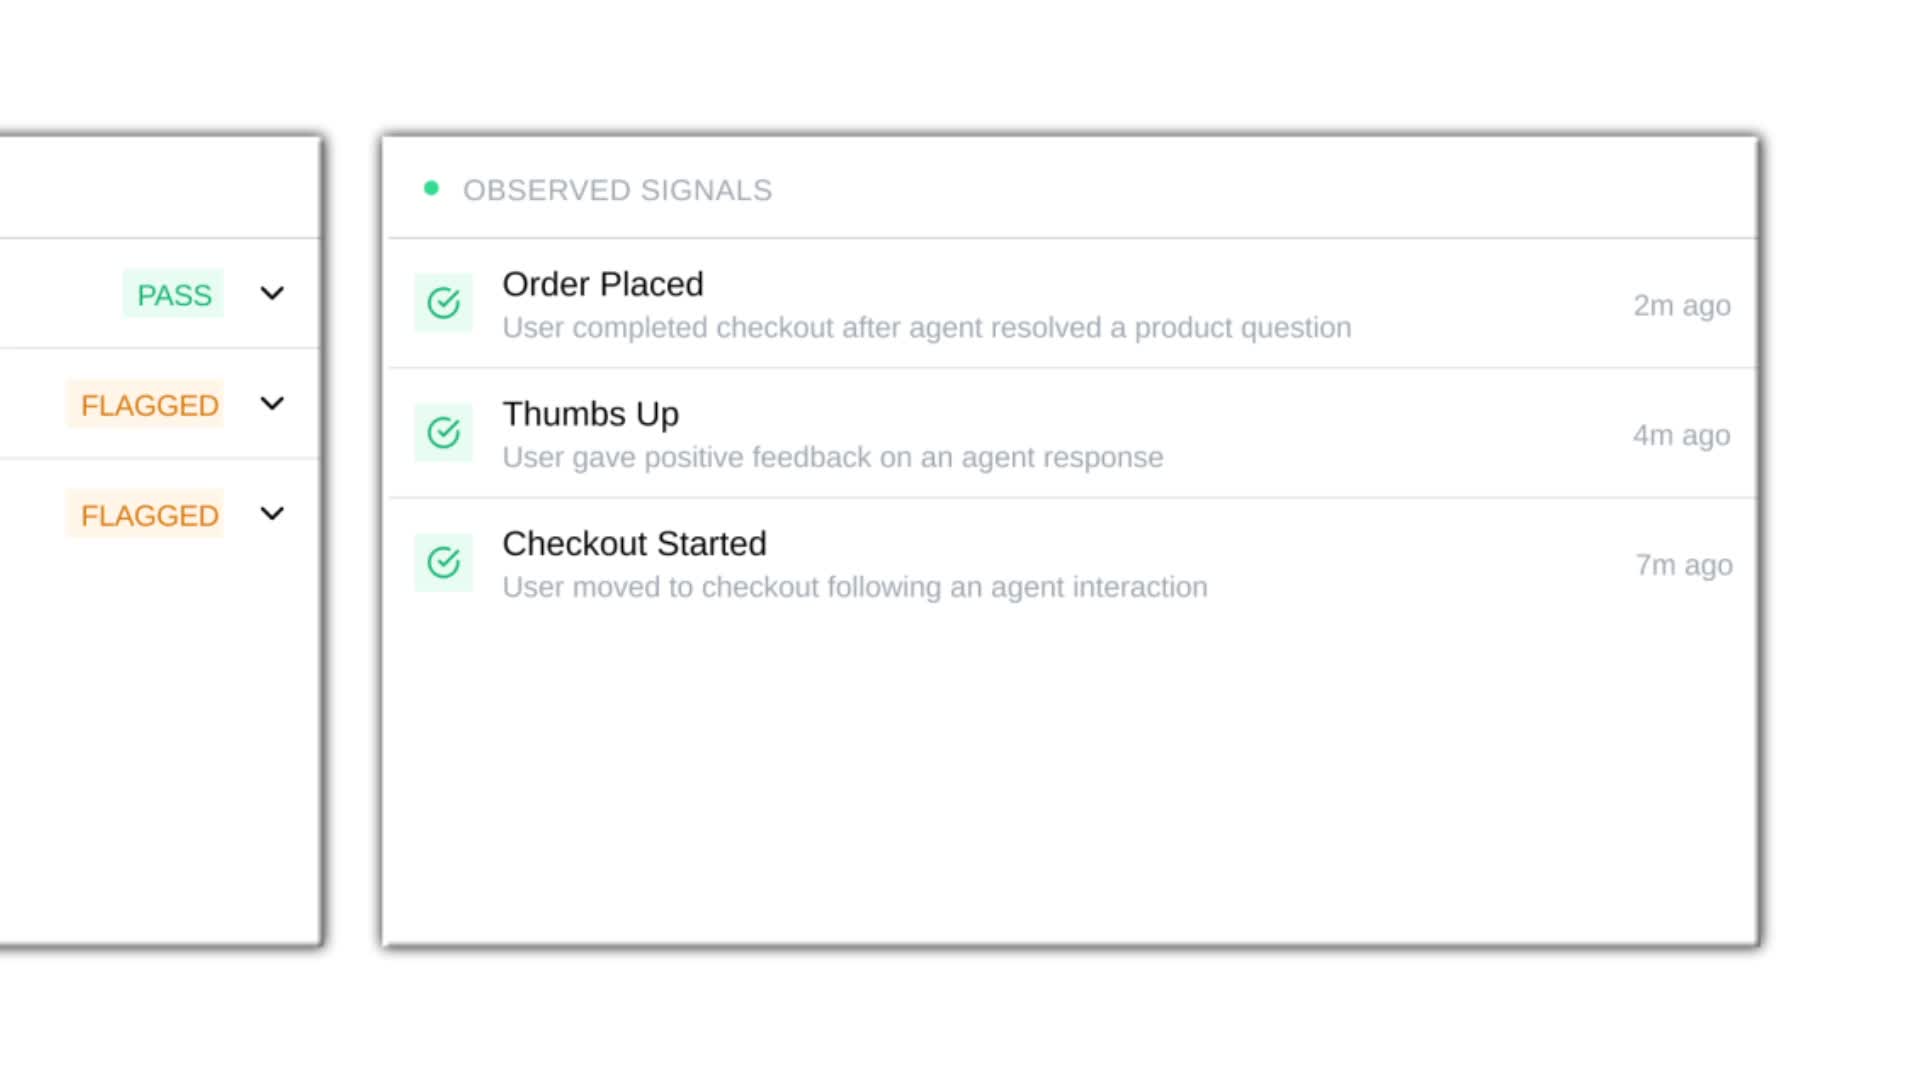
Task: Click 'User completed checkout' description text
Action: (x=927, y=328)
